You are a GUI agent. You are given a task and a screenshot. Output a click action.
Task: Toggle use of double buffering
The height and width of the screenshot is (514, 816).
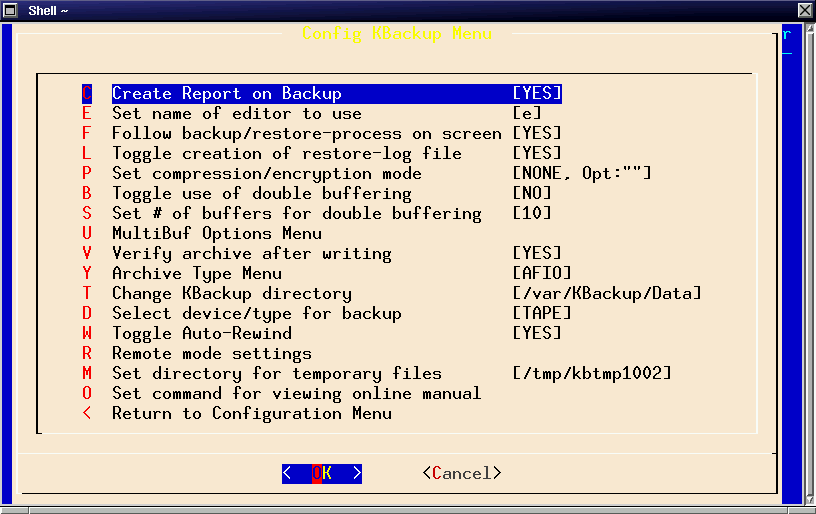click(261, 194)
